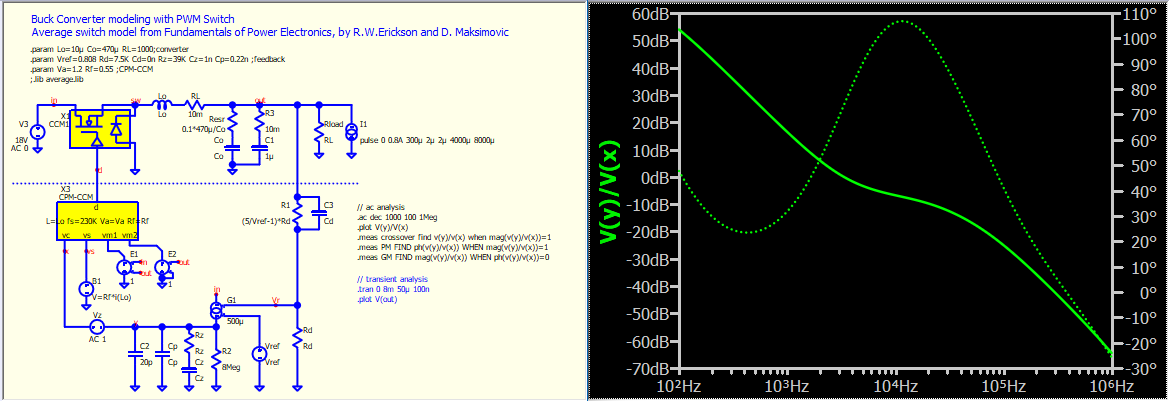Click the Cp capacitor symbol
Screen dimensions: 1169x401
point(161,356)
